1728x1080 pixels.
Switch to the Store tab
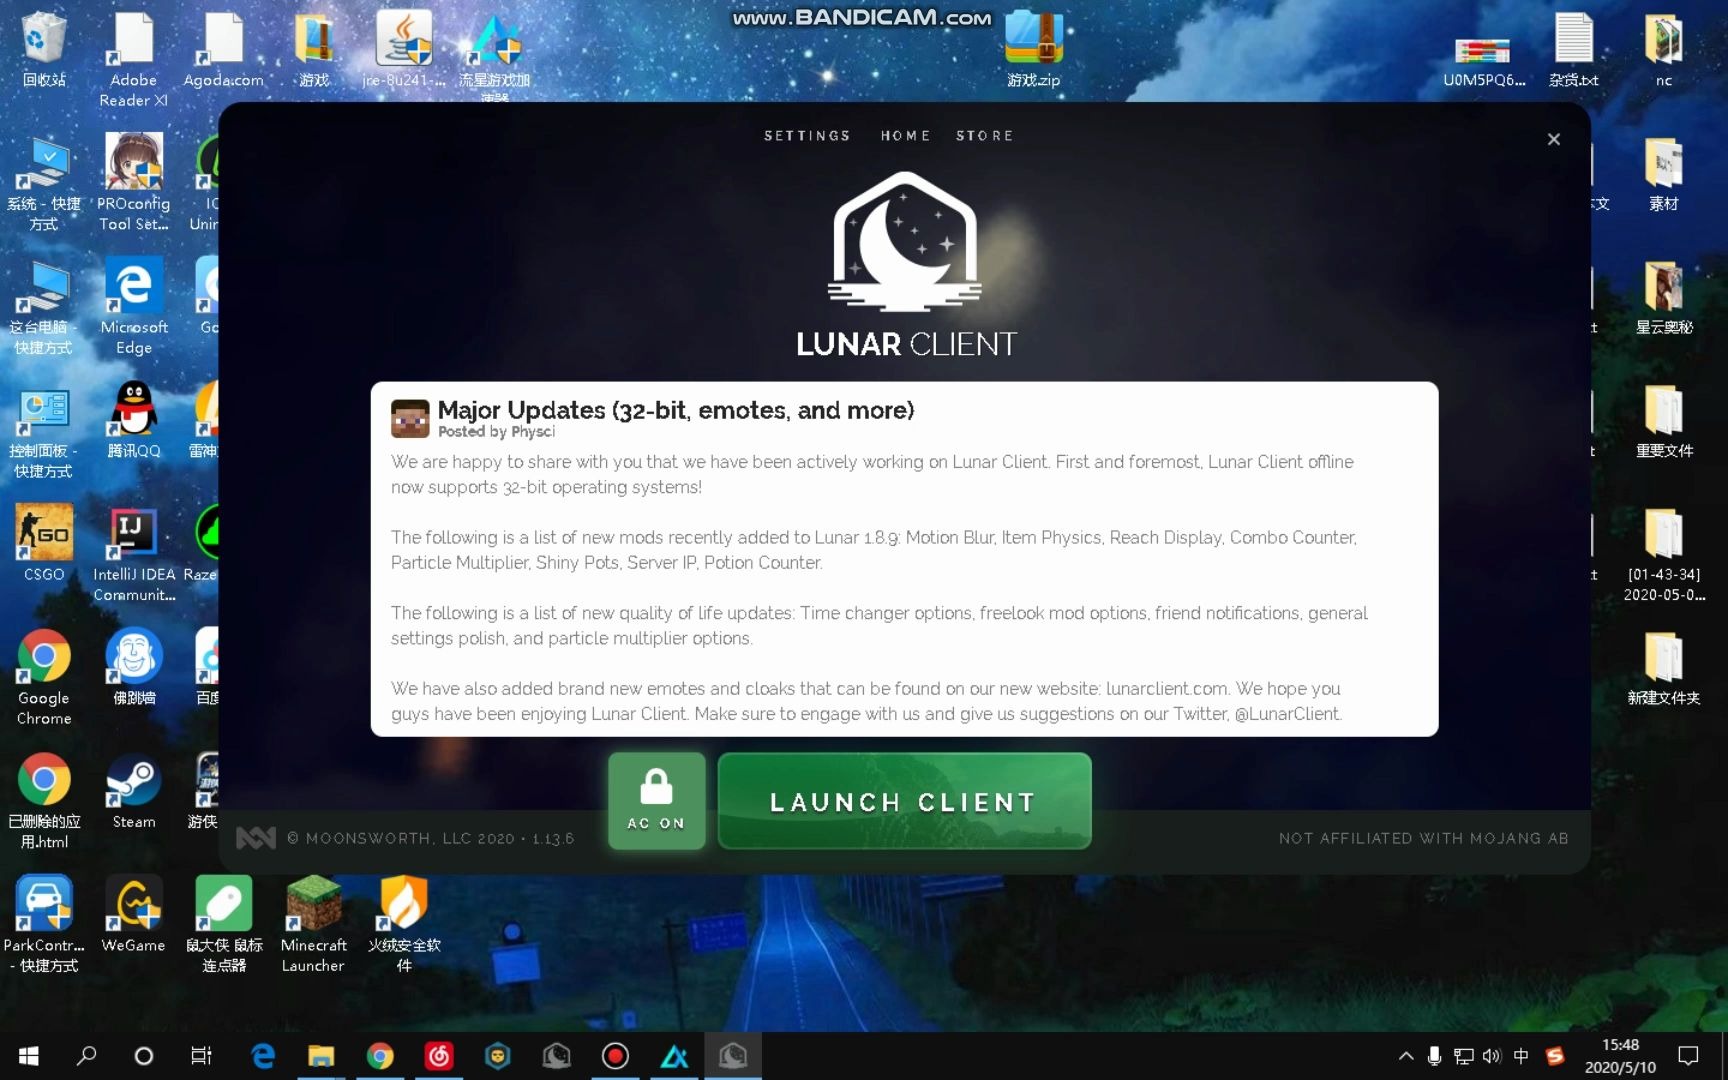984,136
